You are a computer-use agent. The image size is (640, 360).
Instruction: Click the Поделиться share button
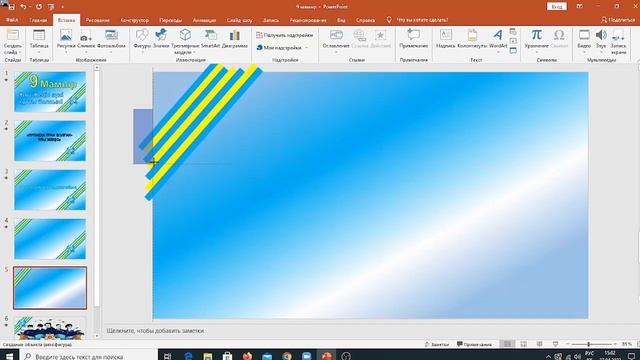click(x=618, y=20)
